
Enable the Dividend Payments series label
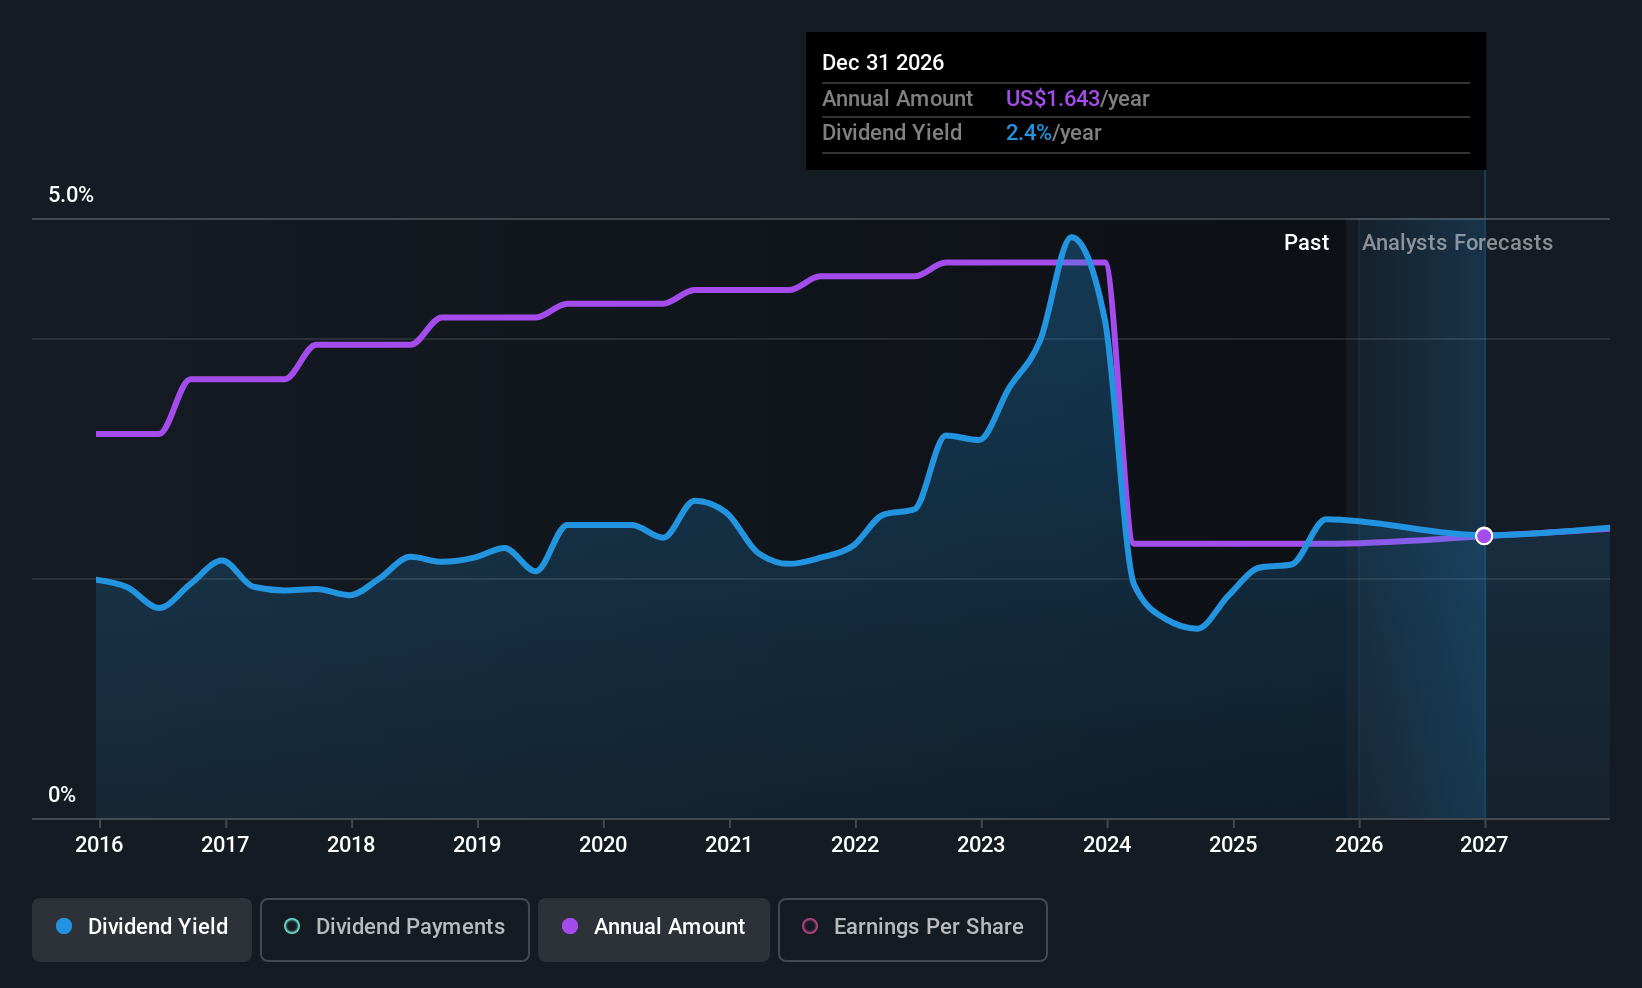click(410, 927)
